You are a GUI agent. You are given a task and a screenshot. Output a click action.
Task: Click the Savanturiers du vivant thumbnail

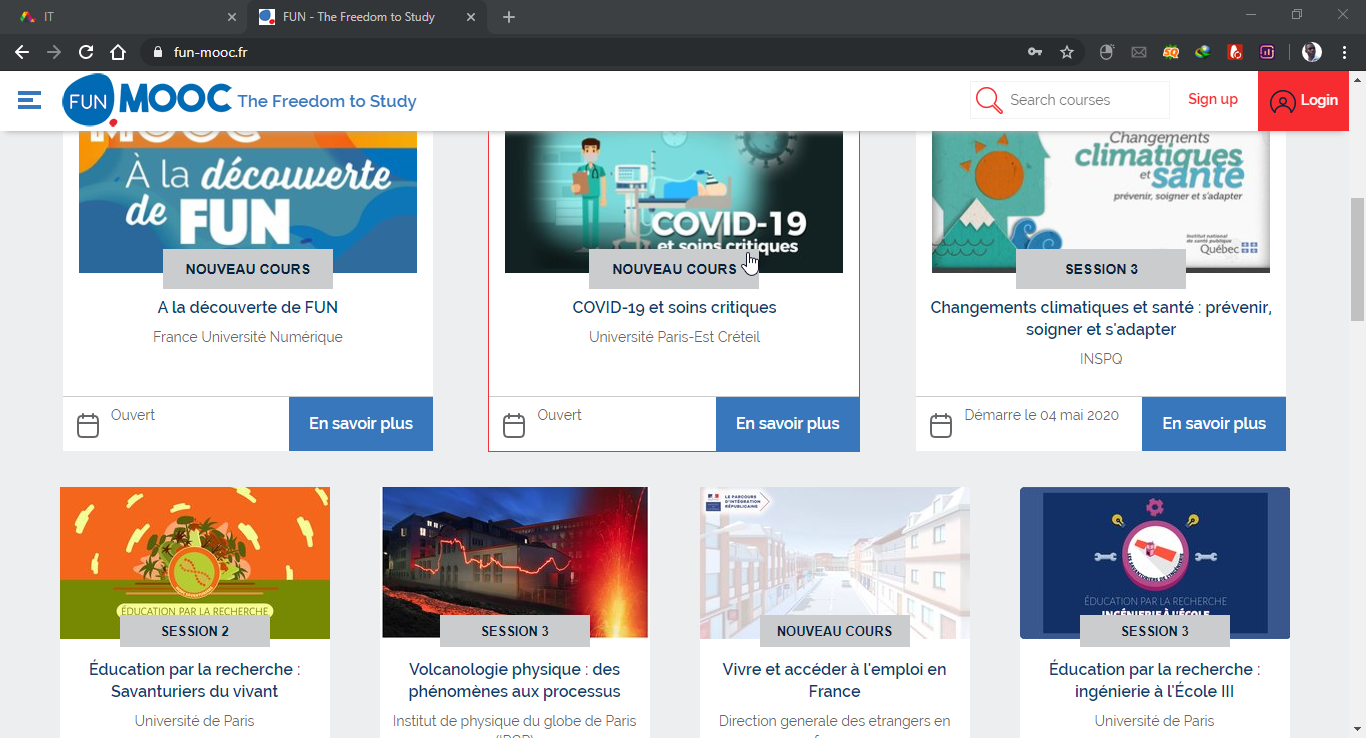click(195, 563)
